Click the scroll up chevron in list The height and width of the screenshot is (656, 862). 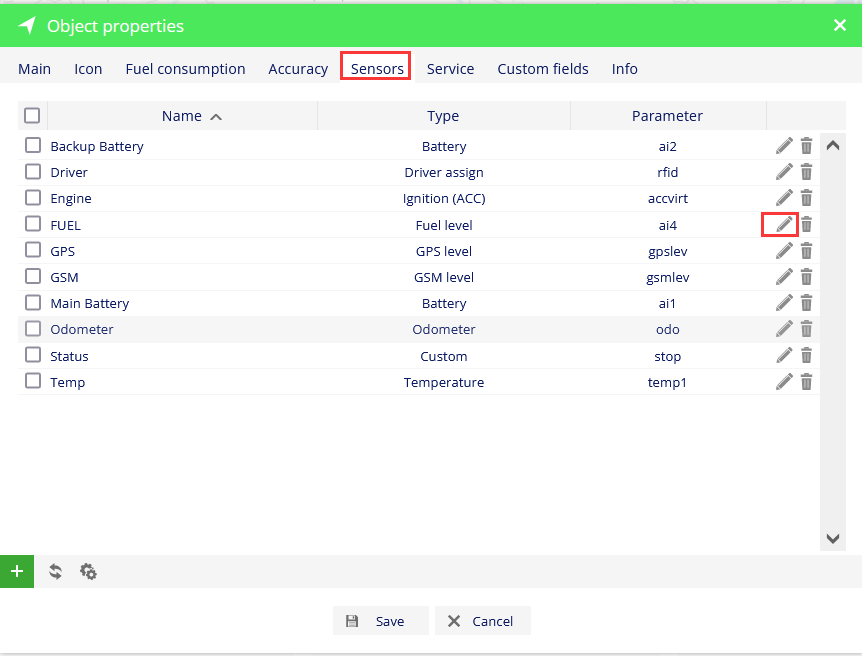[x=833, y=146]
